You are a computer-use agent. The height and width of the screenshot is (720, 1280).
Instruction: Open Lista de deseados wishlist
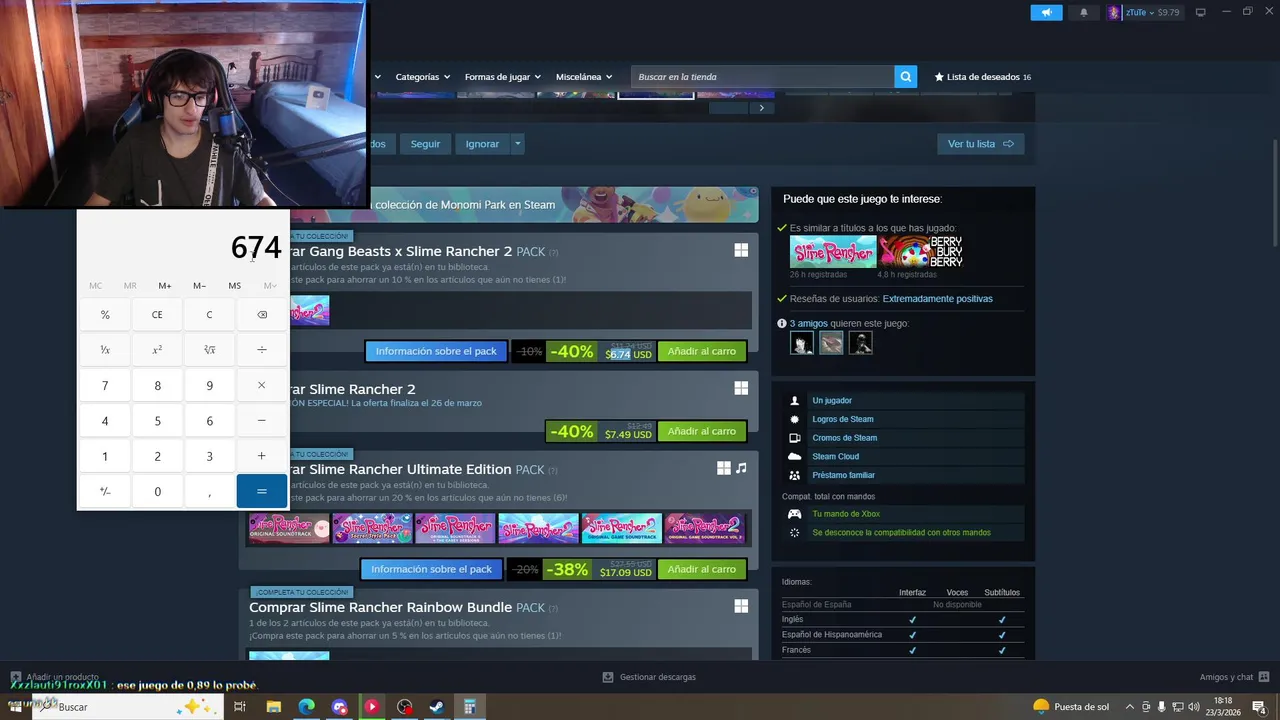coord(982,77)
